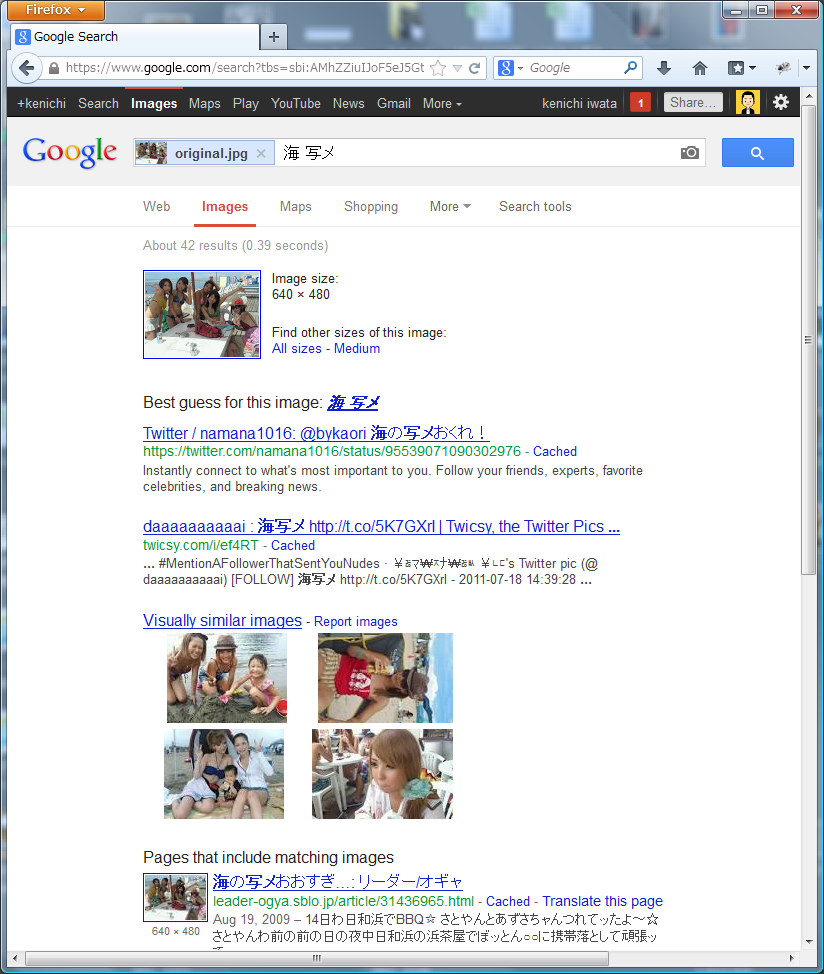Open the sideways red shirt similar image
Screen dimensions: 824x974
pos(386,678)
